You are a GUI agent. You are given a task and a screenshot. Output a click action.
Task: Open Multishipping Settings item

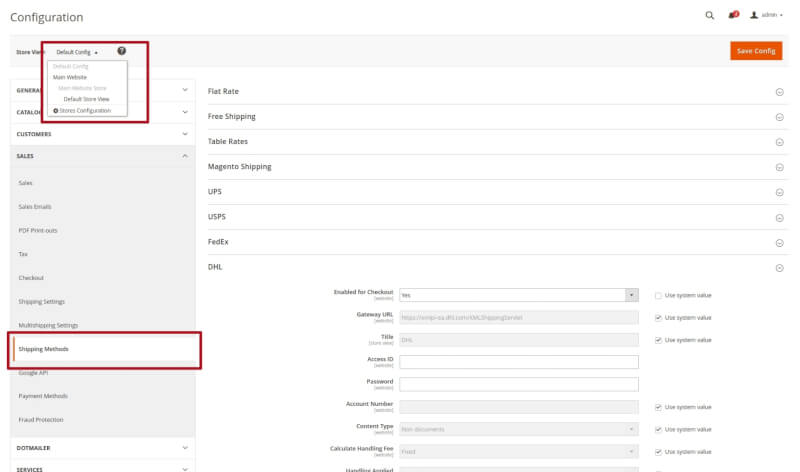[48, 325]
